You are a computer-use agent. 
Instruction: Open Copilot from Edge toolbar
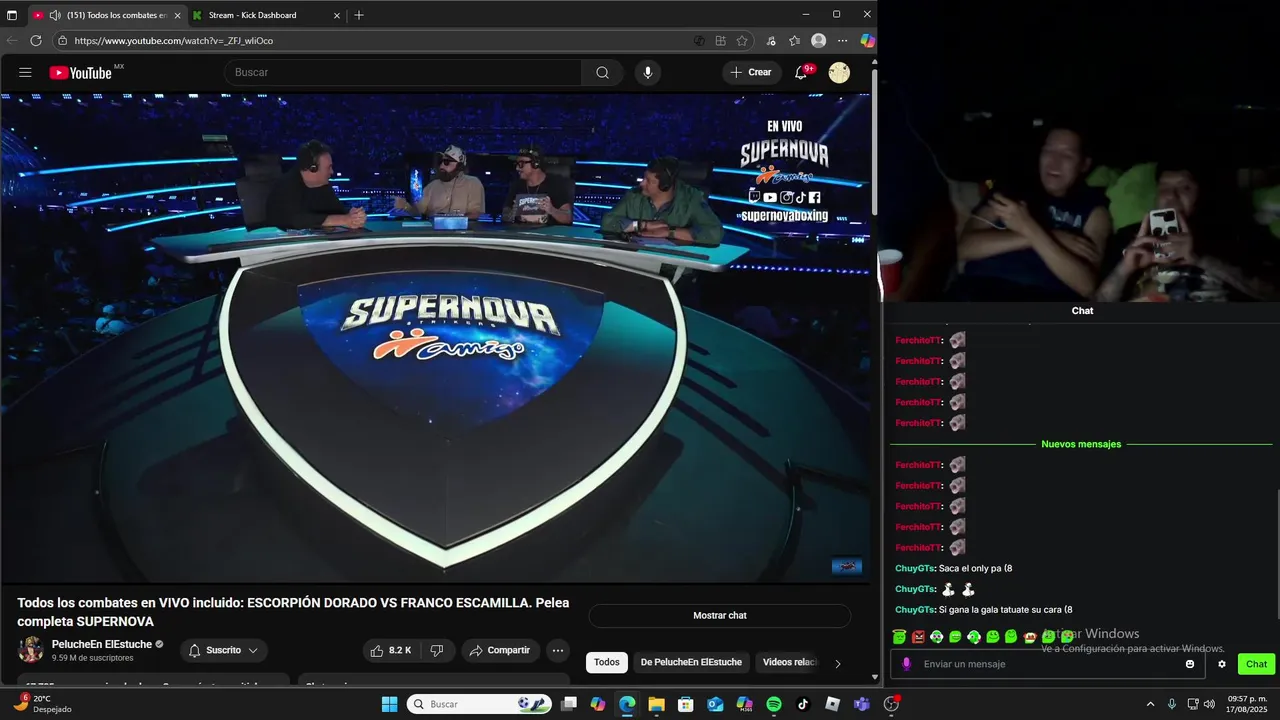point(867,41)
